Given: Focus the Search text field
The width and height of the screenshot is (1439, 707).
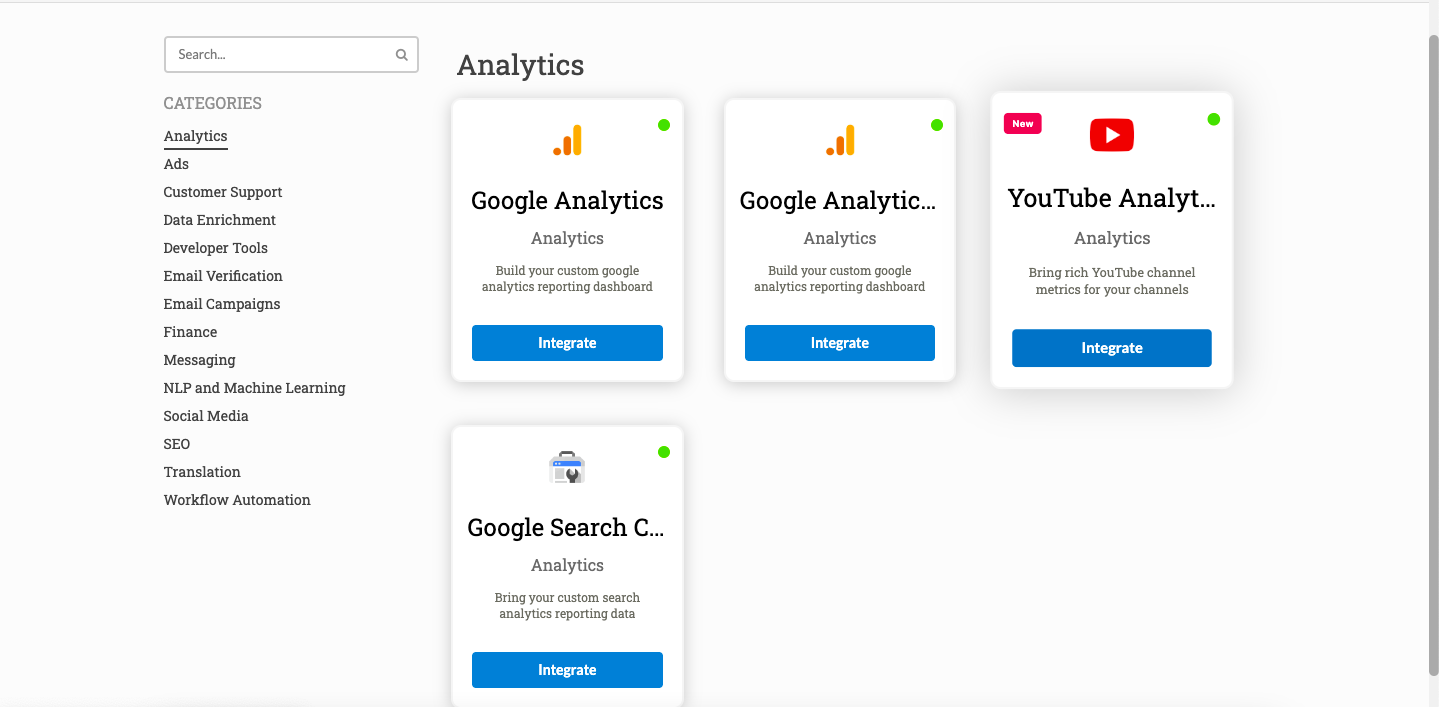Looking at the screenshot, I should coord(291,55).
